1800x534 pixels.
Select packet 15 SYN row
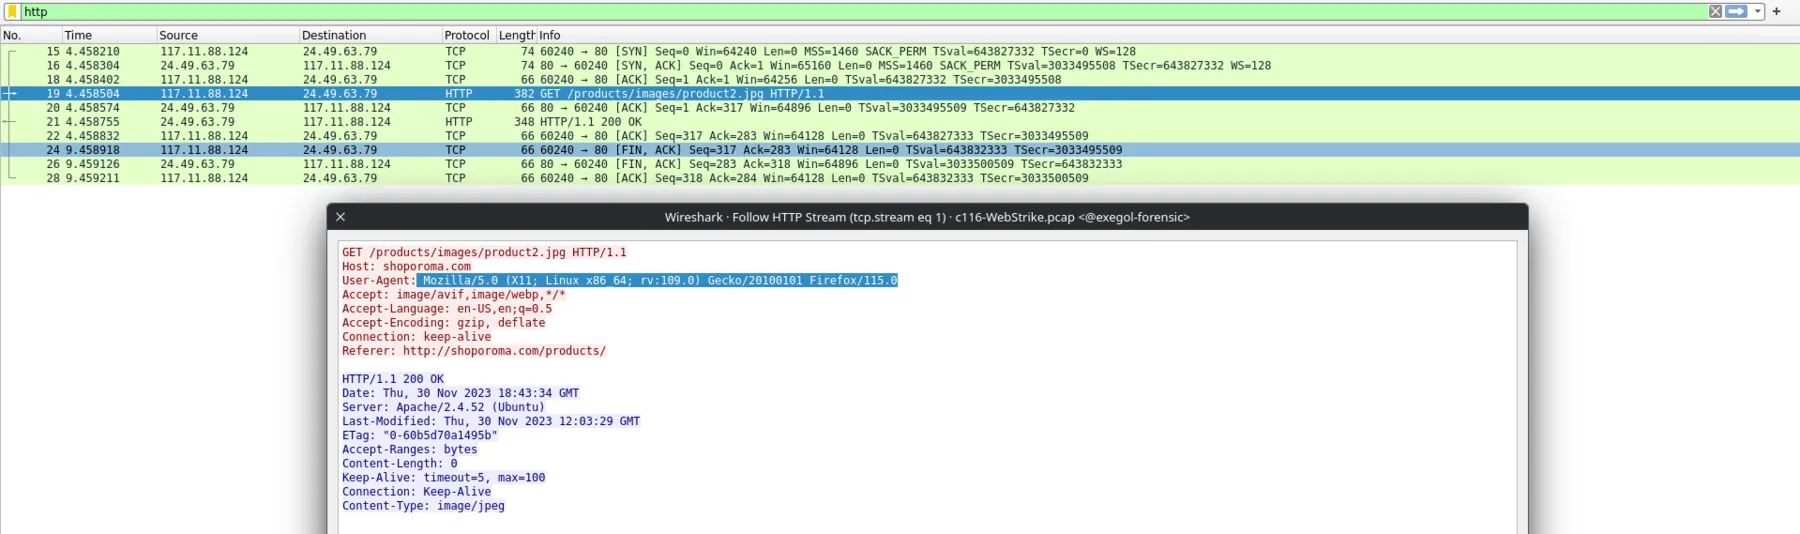pos(900,51)
